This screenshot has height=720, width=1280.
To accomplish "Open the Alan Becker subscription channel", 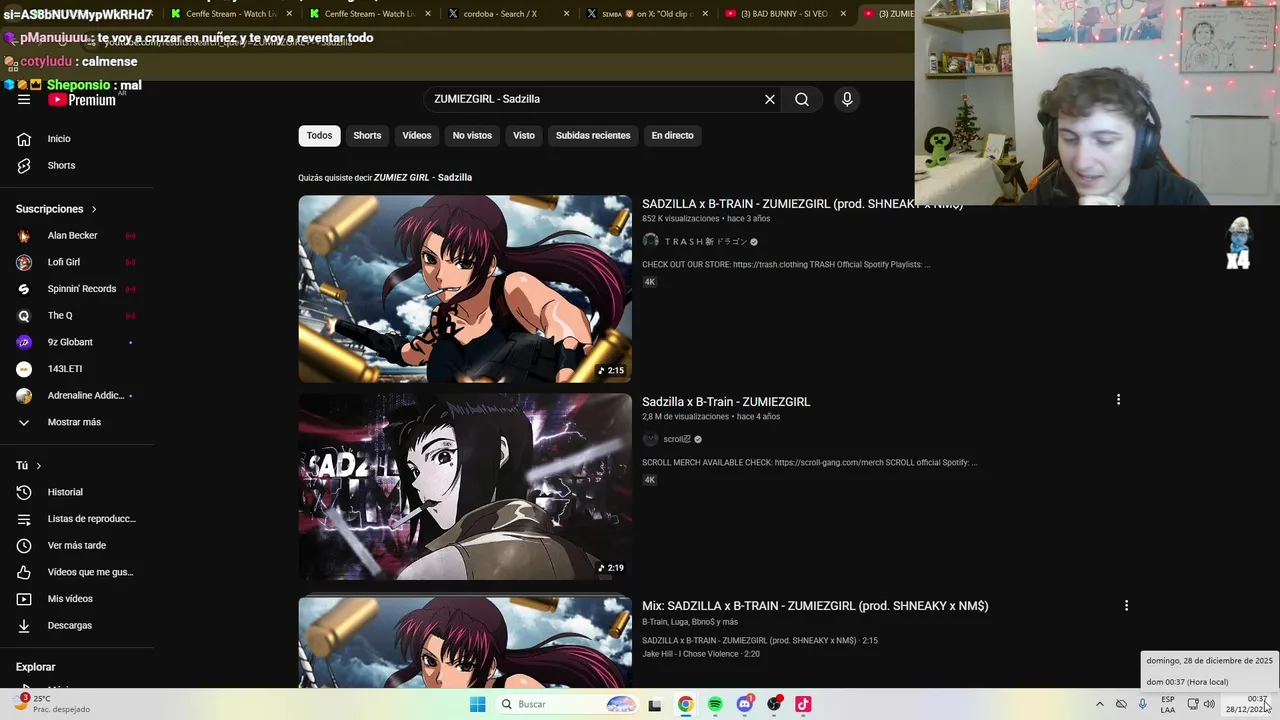I will click(x=76, y=236).
